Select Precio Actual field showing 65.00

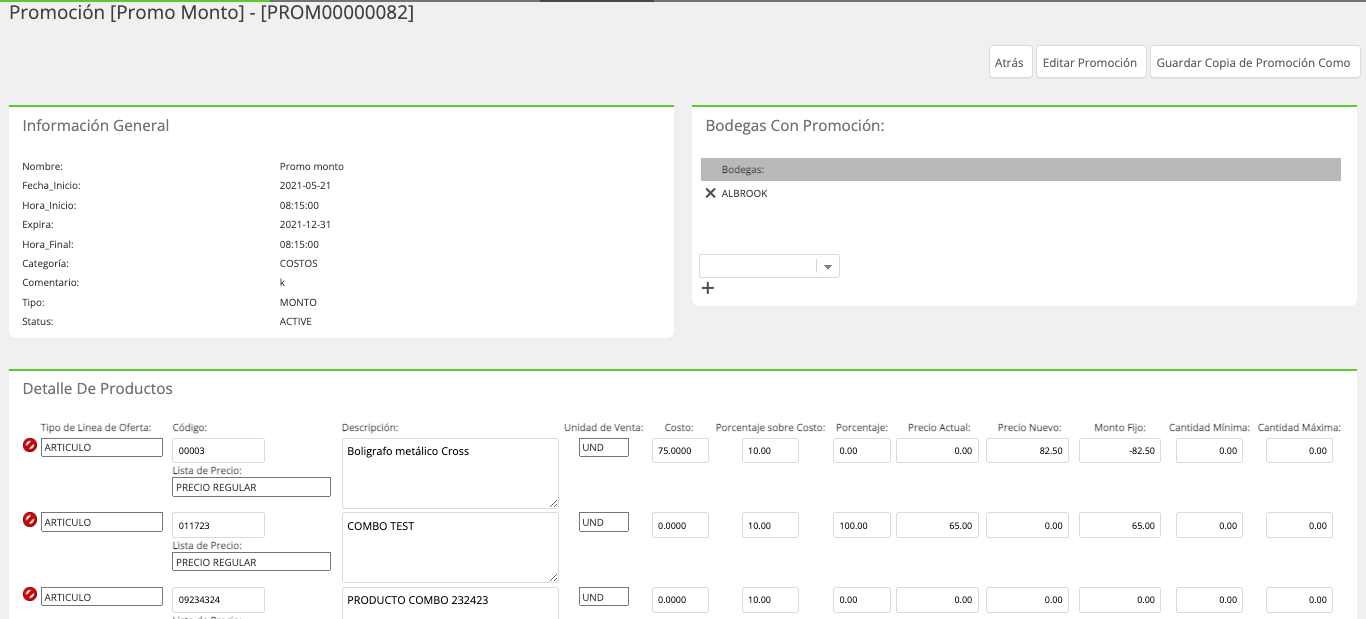pyautogui.click(x=937, y=525)
